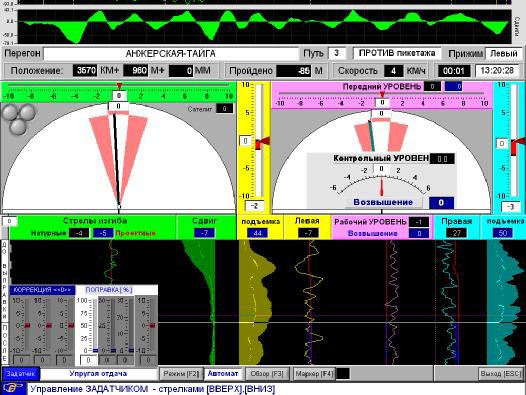
Task: Select the Автомат mode label
Action: click(223, 374)
